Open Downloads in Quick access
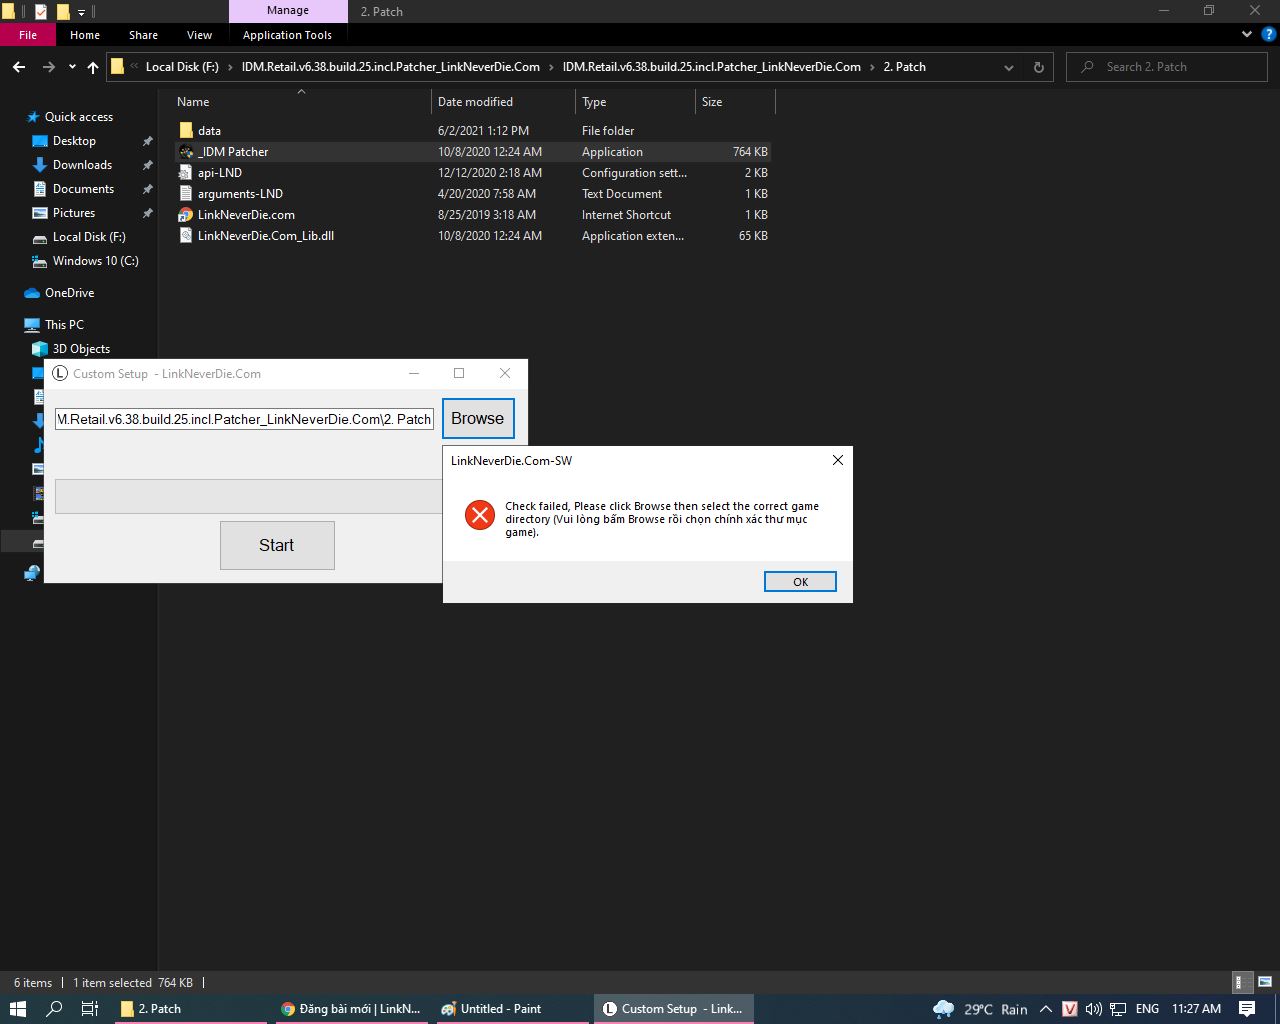Viewport: 1280px width, 1024px height. 82,165
